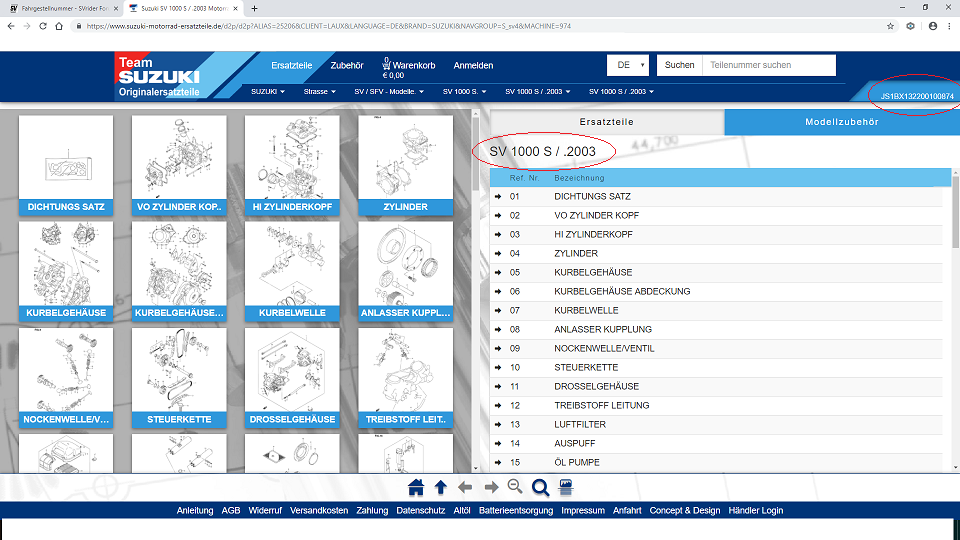
Task: Open the DICHTUNGS SATZ thumbnail
Action: 66,165
